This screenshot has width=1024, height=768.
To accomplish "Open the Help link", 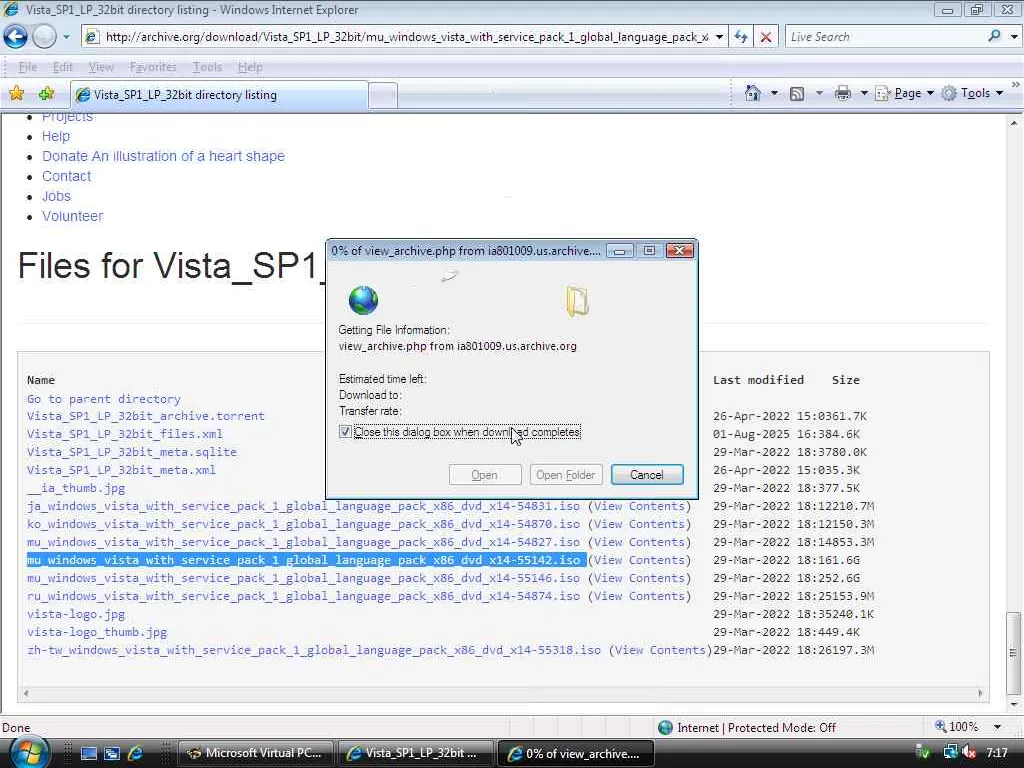I will point(56,136).
